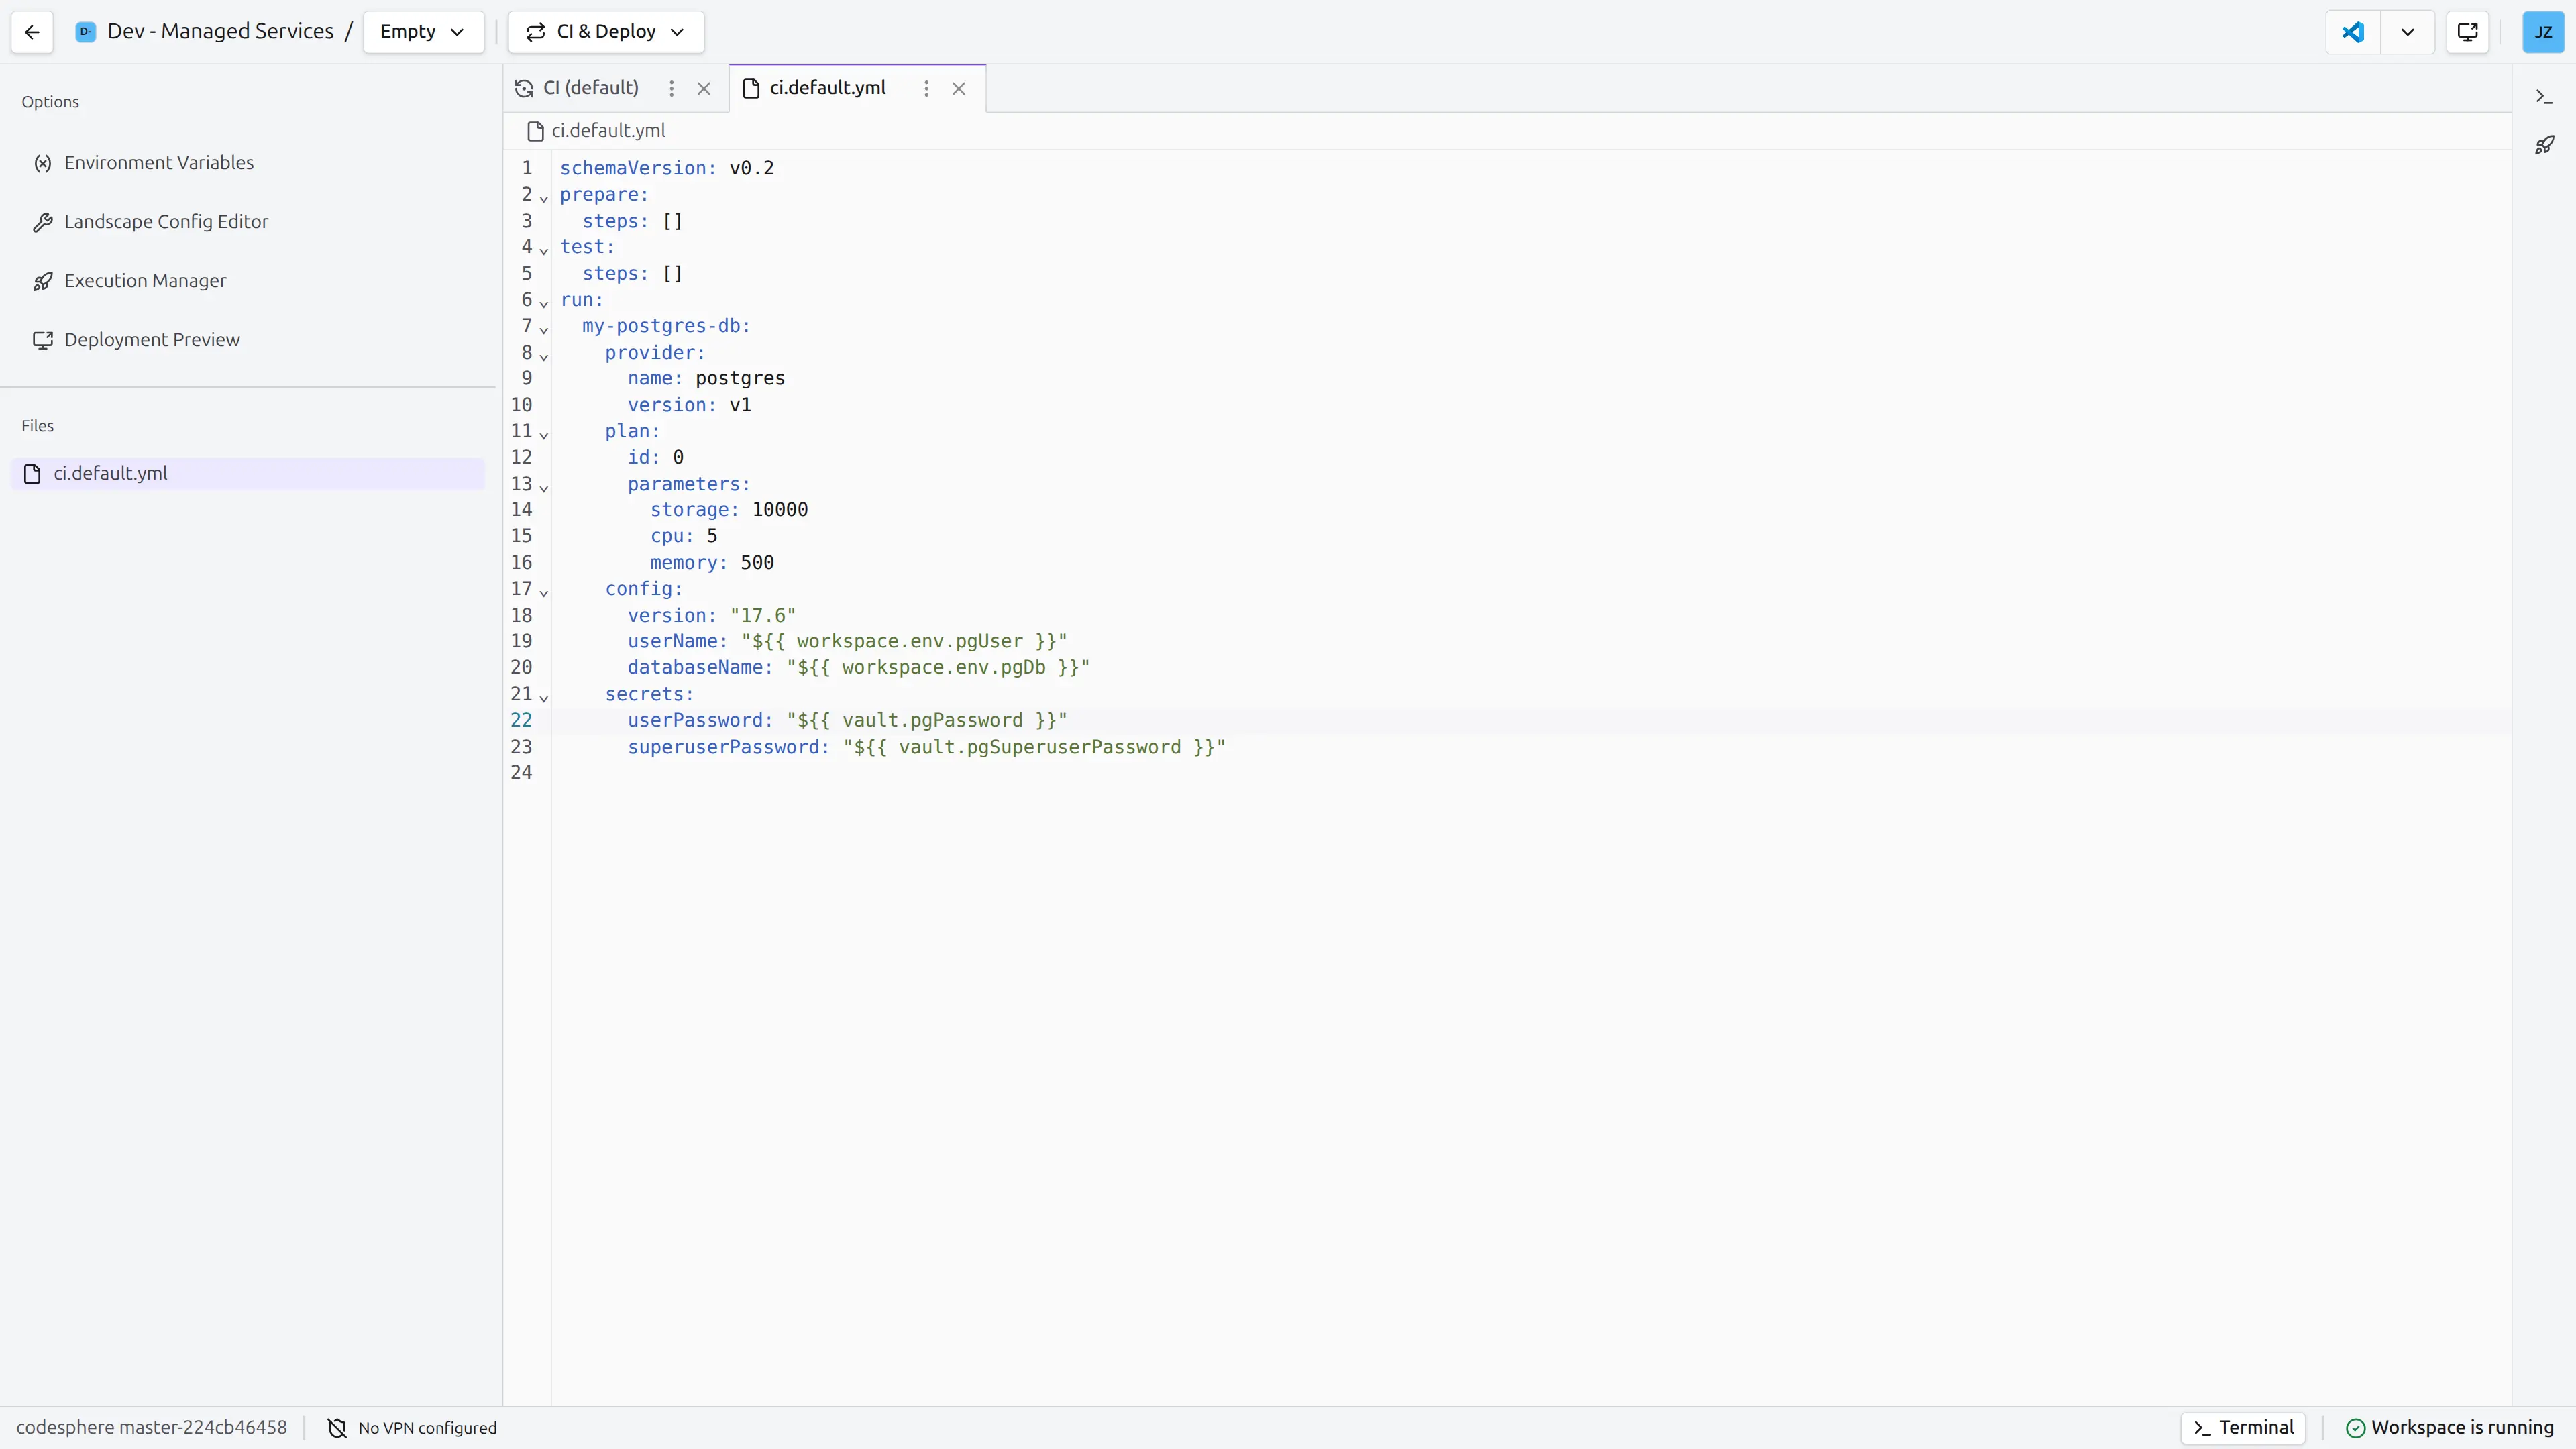Switch to the CI (default) tab
The width and height of the screenshot is (2576, 1449).
point(590,88)
